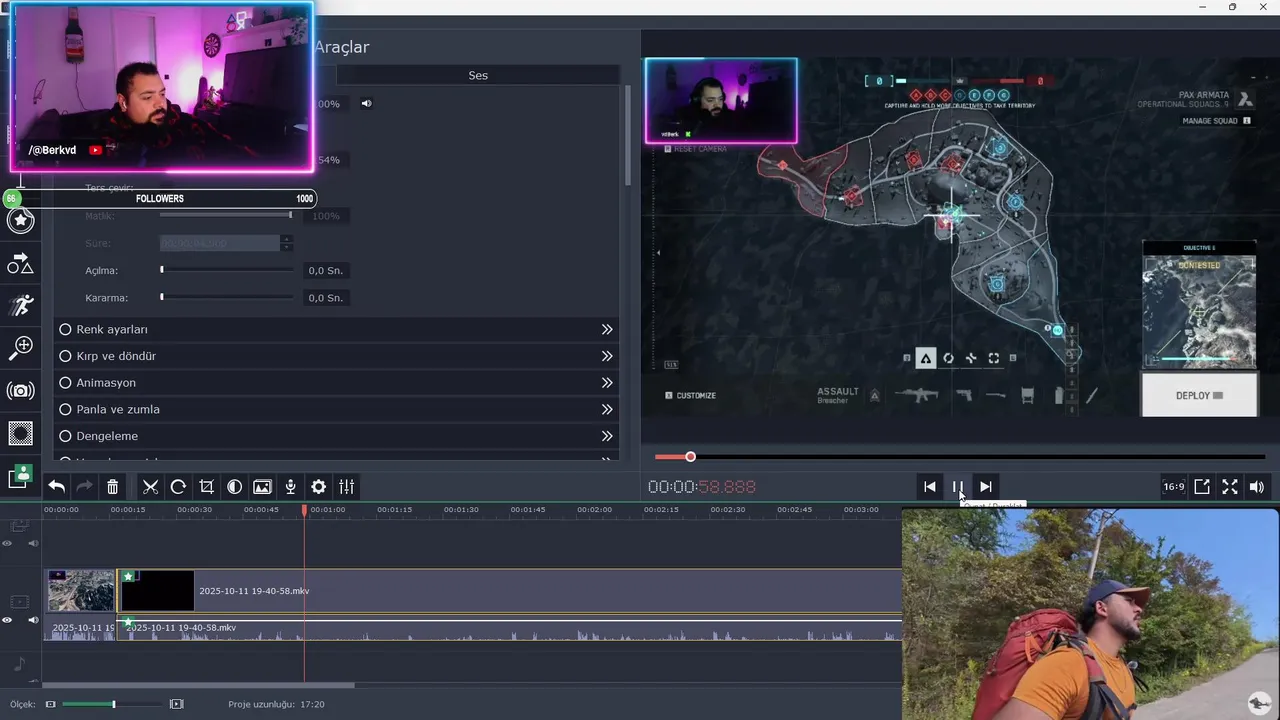
Task: Click the timeline horizontal scrollbar
Action: tap(198, 685)
